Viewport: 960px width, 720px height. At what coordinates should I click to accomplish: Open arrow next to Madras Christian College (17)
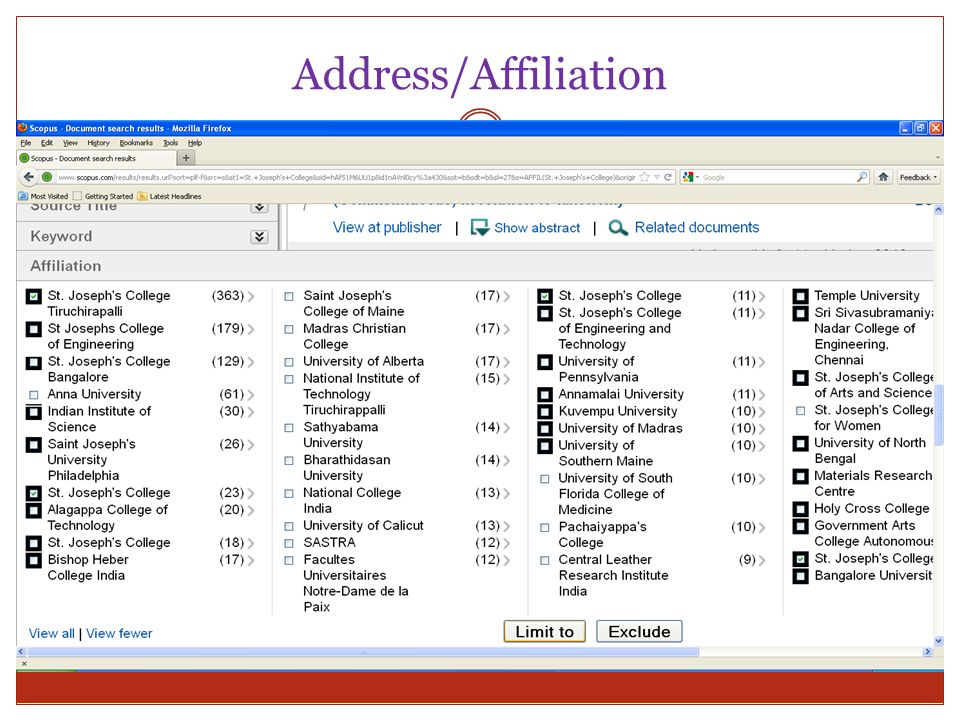pos(506,329)
